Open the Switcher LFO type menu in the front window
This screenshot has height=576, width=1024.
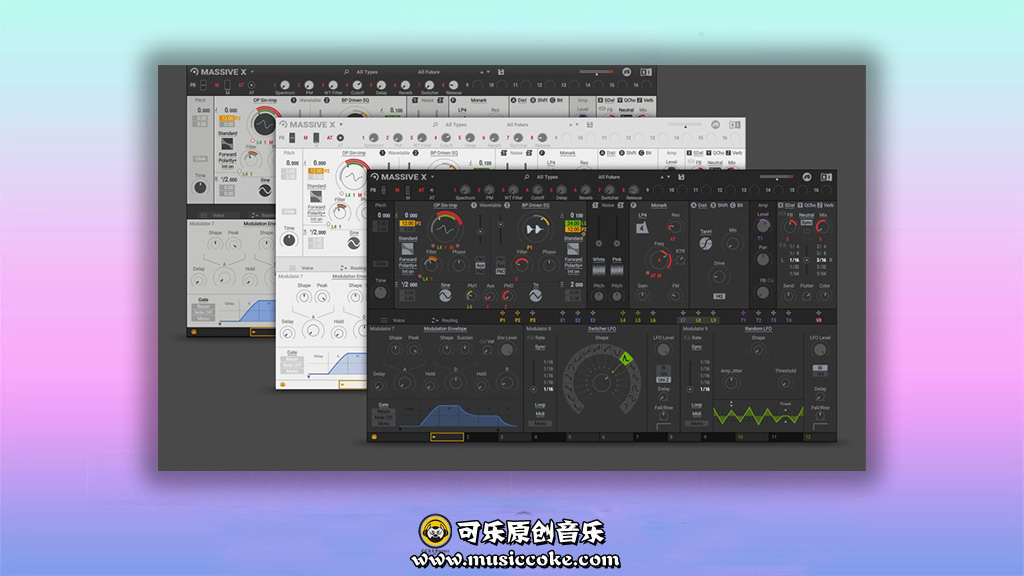click(x=602, y=328)
